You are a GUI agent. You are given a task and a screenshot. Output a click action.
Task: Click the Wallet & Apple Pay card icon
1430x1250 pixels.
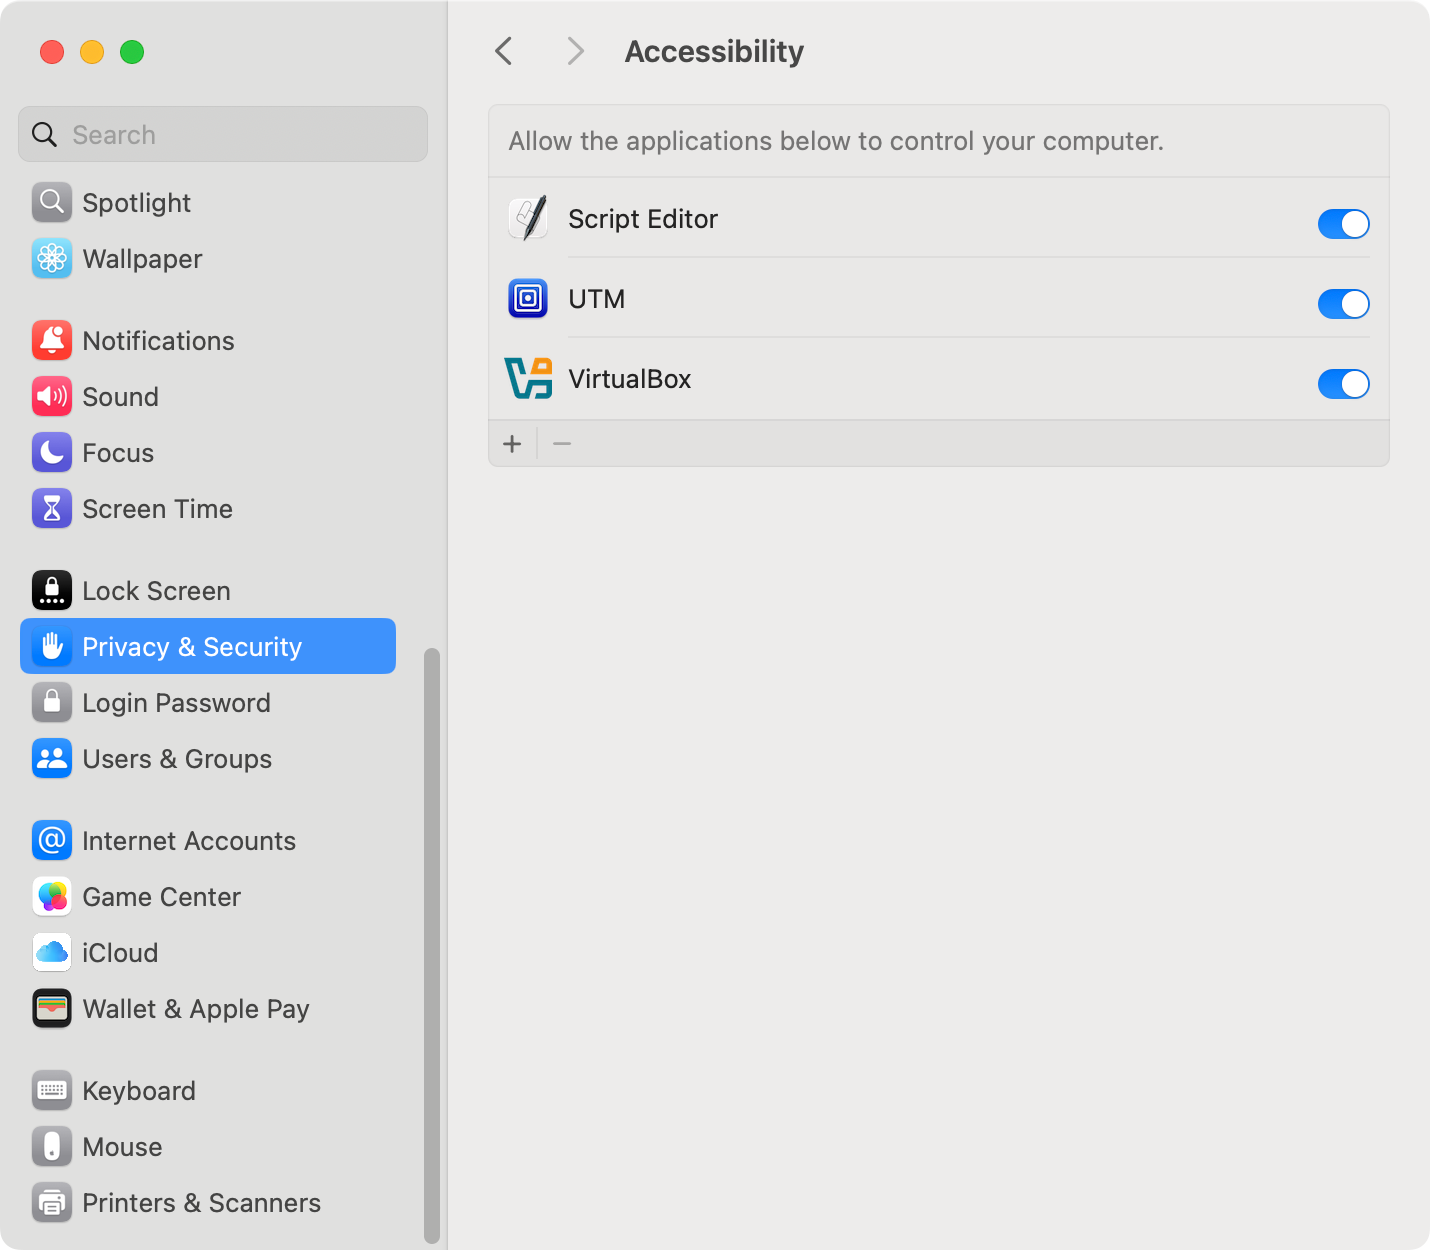(x=52, y=1008)
